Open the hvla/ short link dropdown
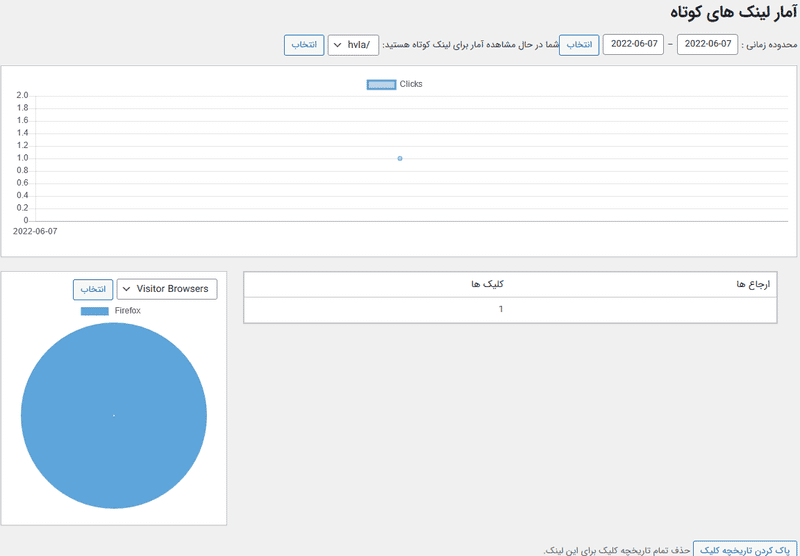 click(353, 45)
